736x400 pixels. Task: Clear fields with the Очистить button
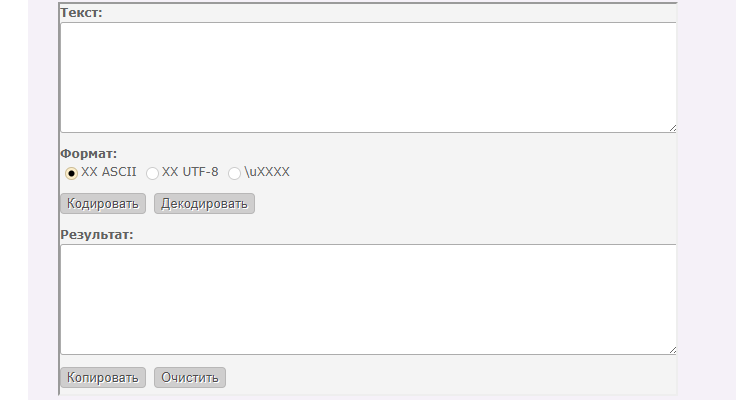(x=190, y=378)
